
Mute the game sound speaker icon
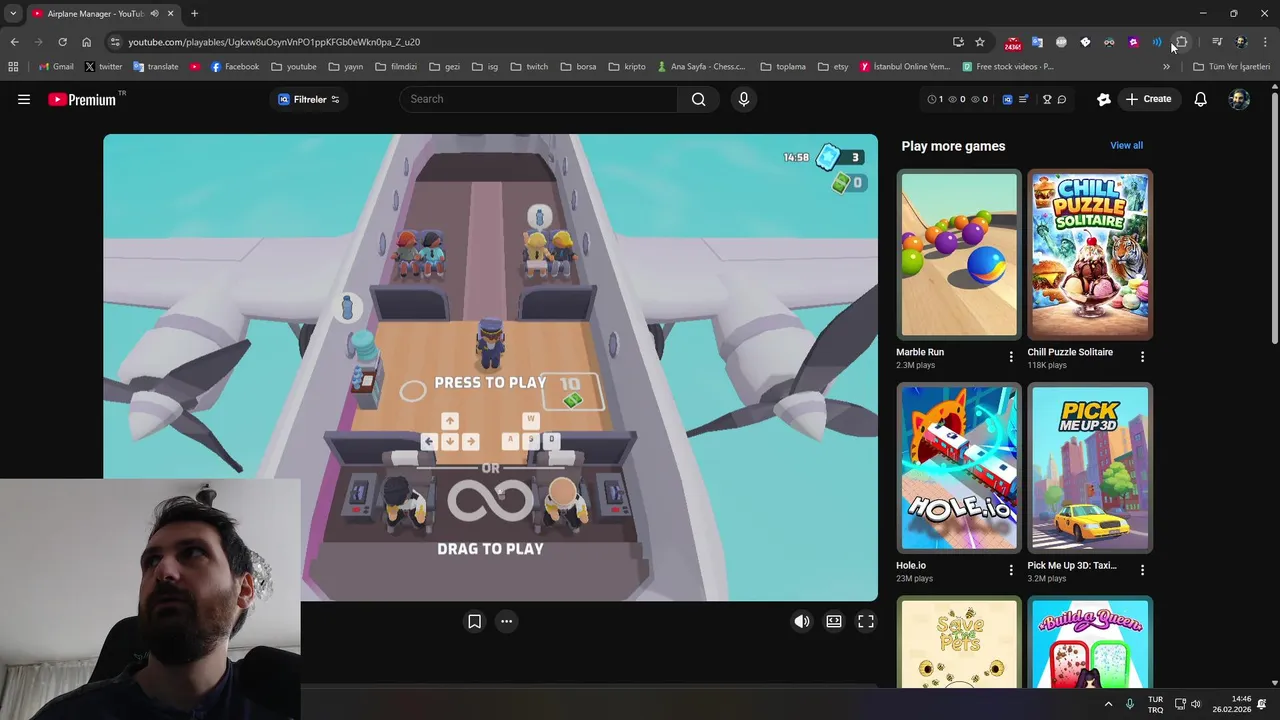point(802,621)
